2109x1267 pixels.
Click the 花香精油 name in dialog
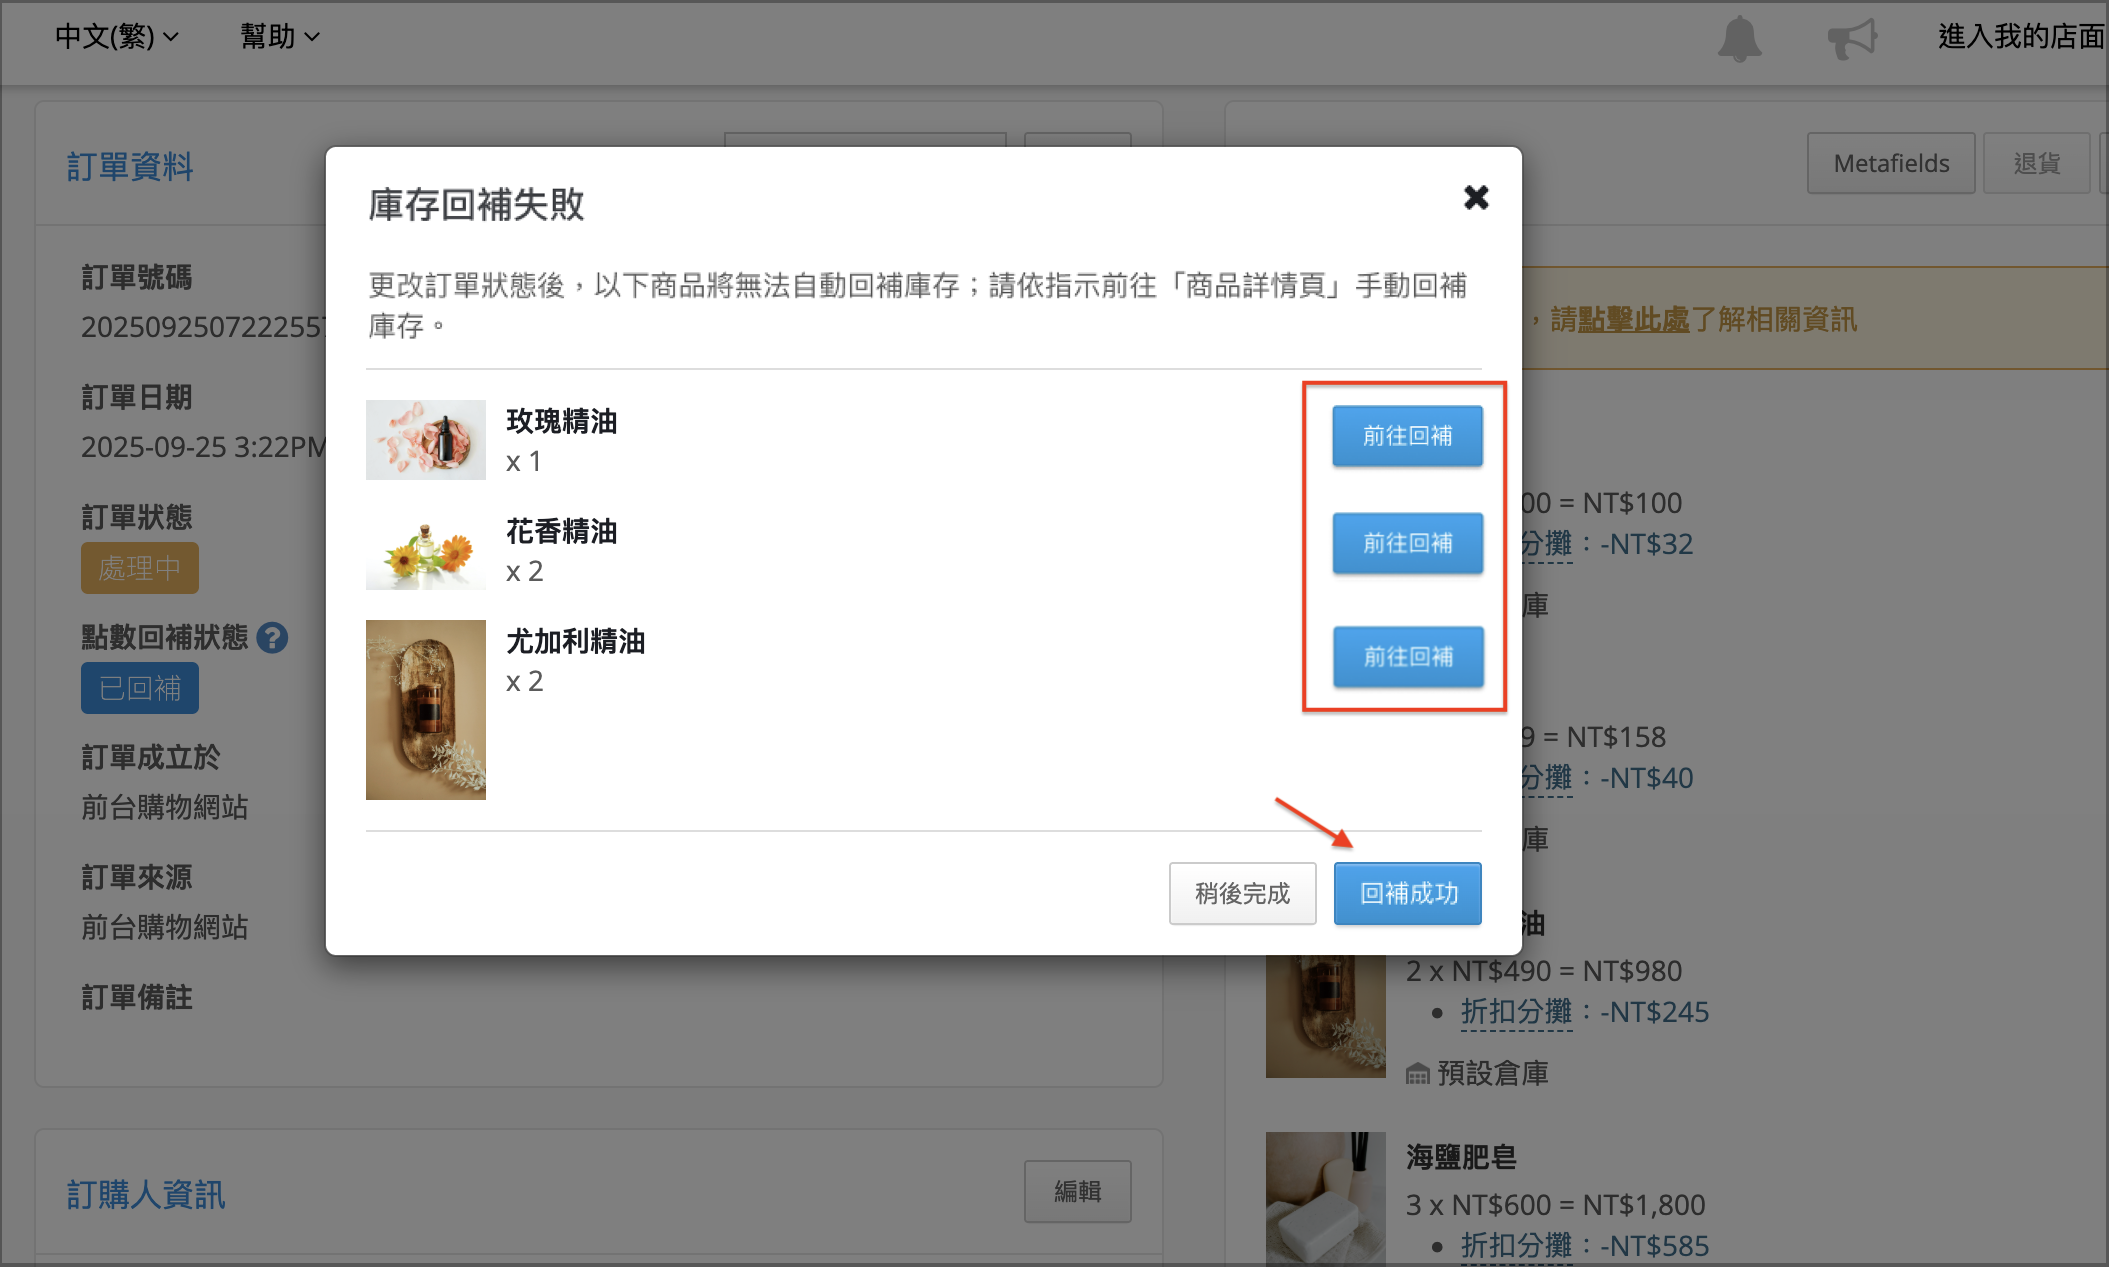[561, 531]
